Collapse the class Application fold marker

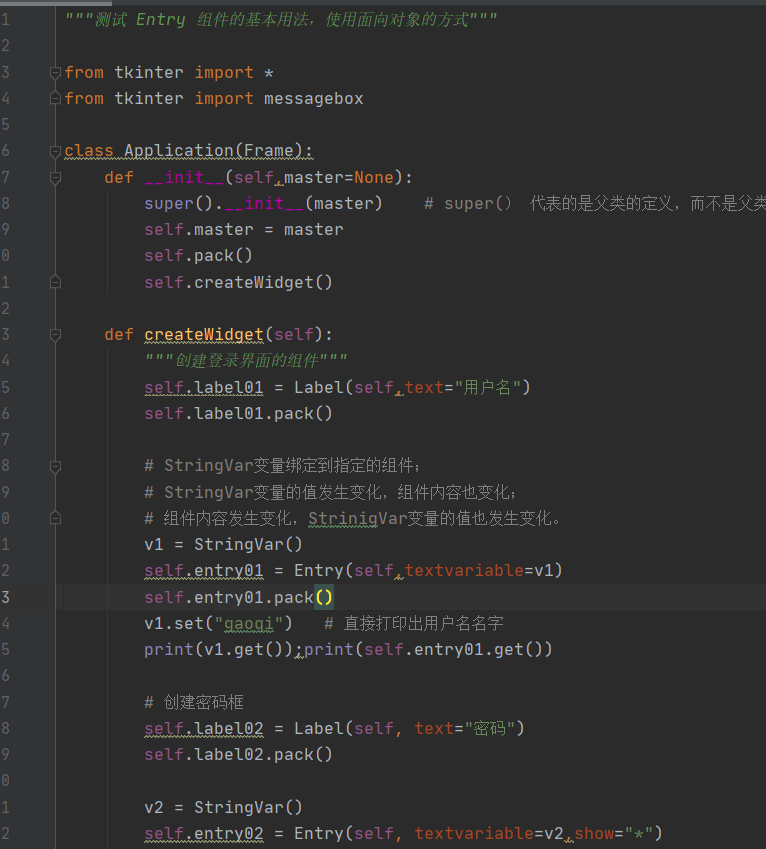[x=55, y=151]
